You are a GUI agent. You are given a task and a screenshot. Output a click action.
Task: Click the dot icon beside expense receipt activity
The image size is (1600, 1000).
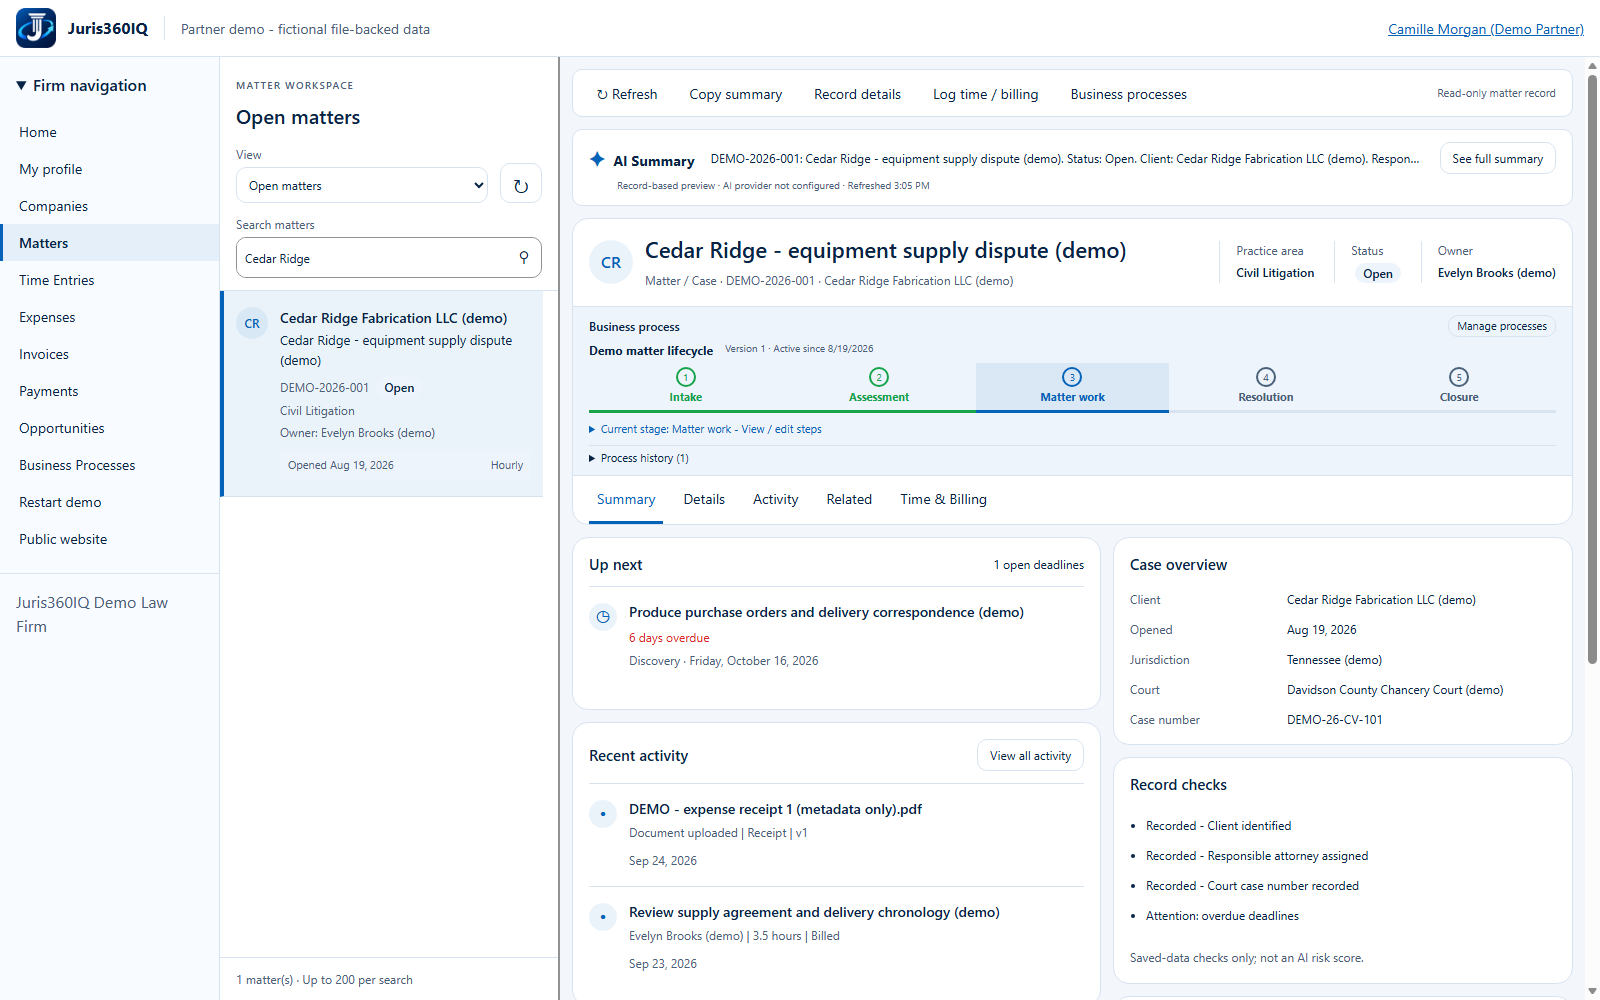(x=603, y=814)
